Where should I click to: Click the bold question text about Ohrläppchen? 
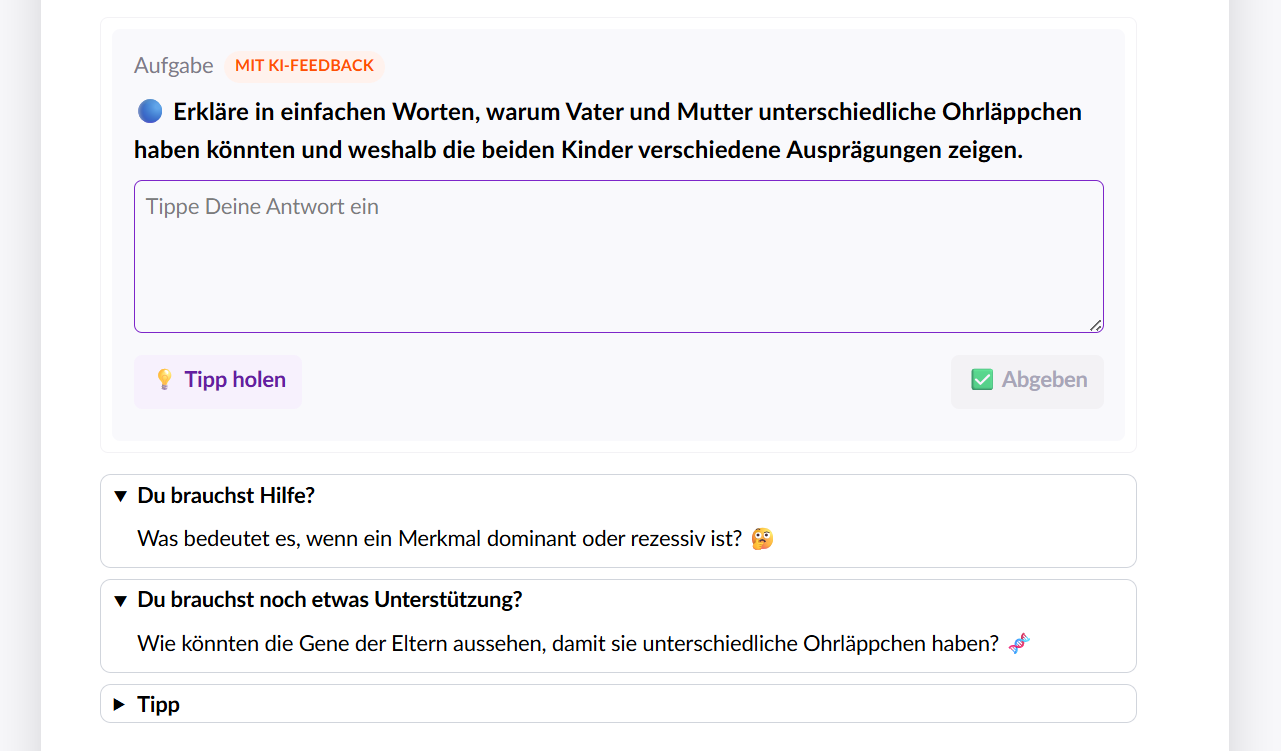click(607, 131)
